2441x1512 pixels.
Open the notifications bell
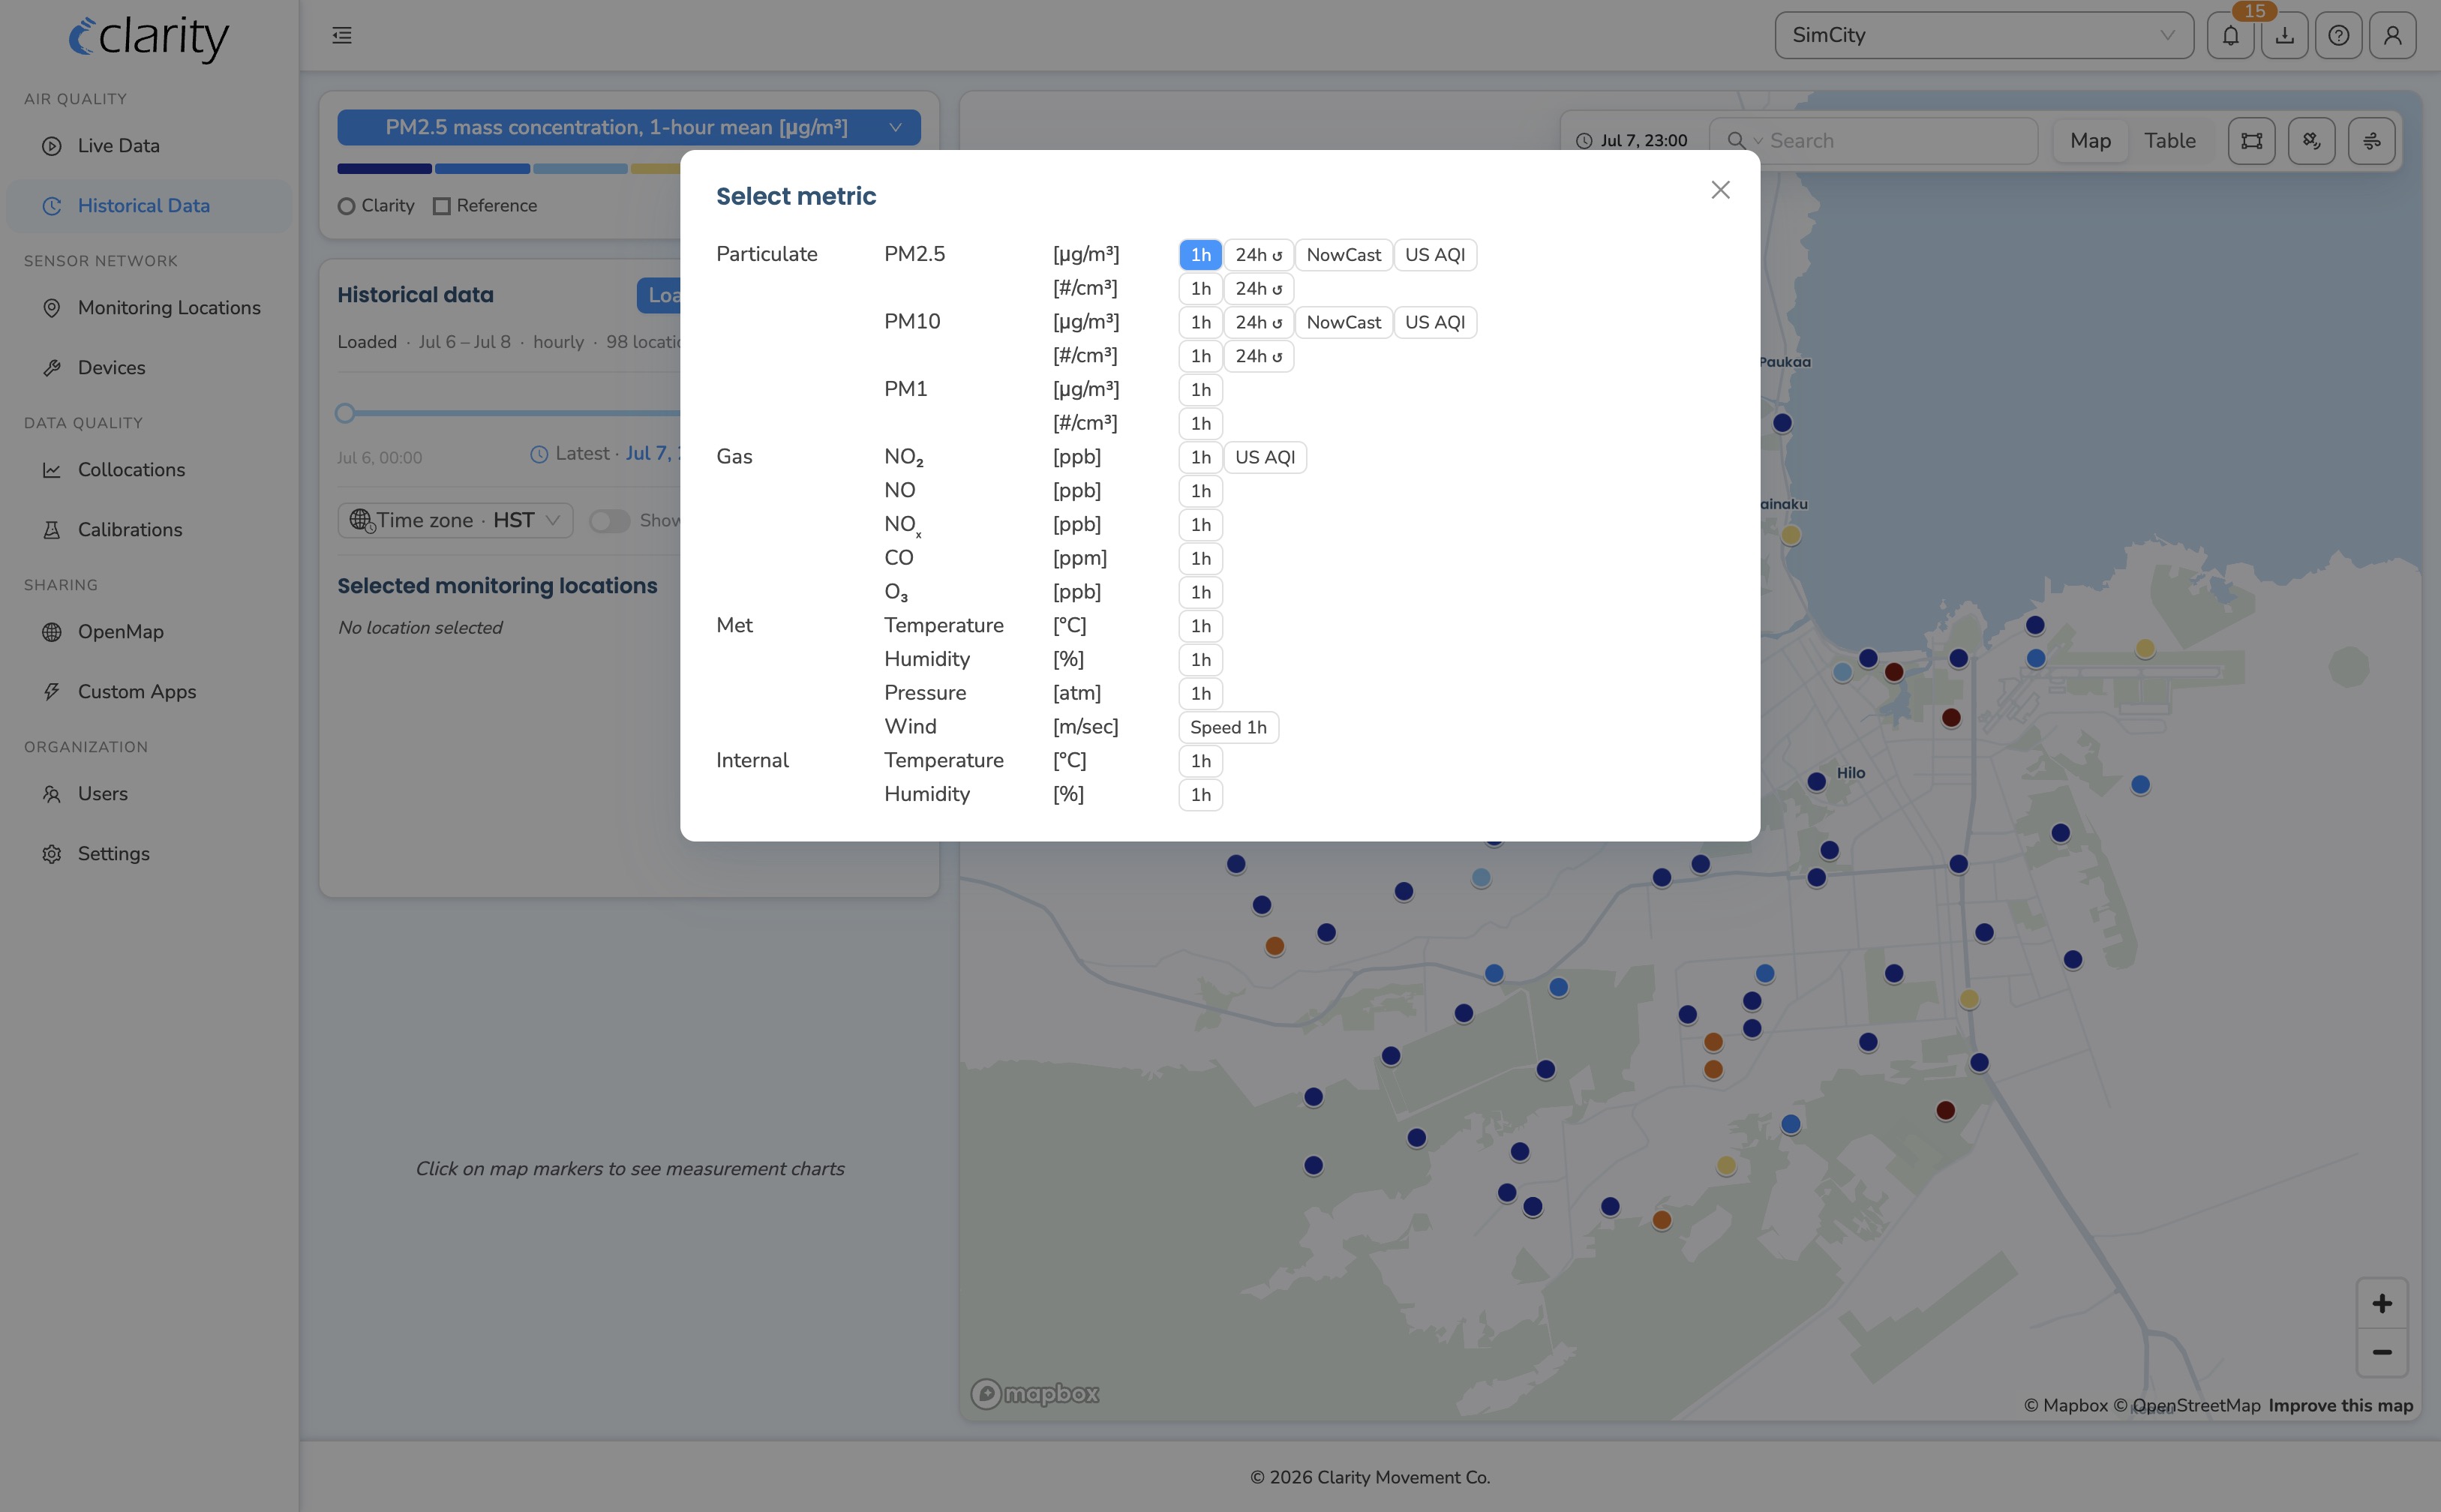coord(2231,36)
